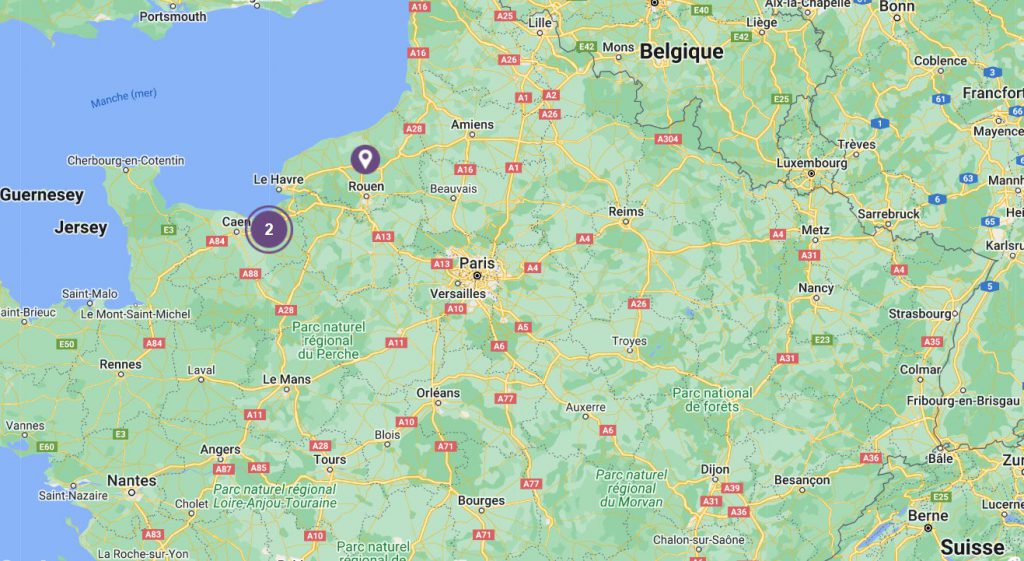Click the A26 shield near Troyes
The height and width of the screenshot is (561, 1024).
click(x=638, y=304)
